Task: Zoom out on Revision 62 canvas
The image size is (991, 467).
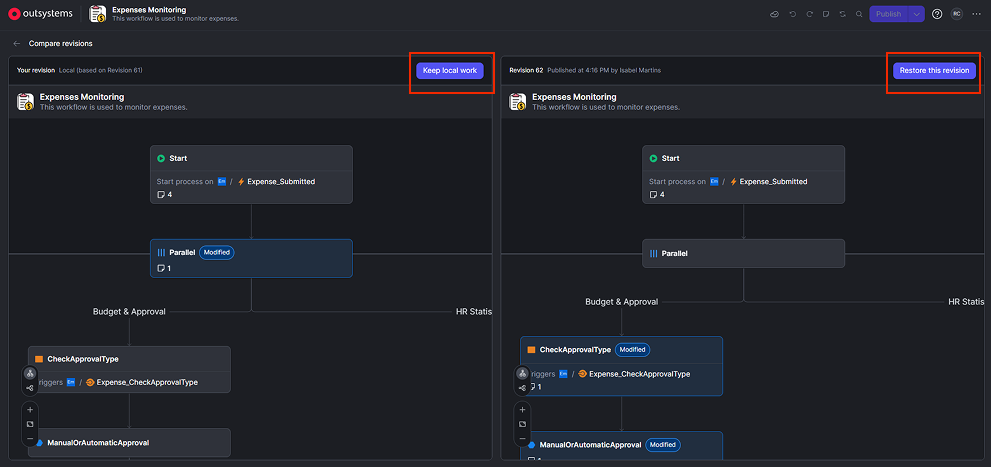Action: [x=522, y=439]
